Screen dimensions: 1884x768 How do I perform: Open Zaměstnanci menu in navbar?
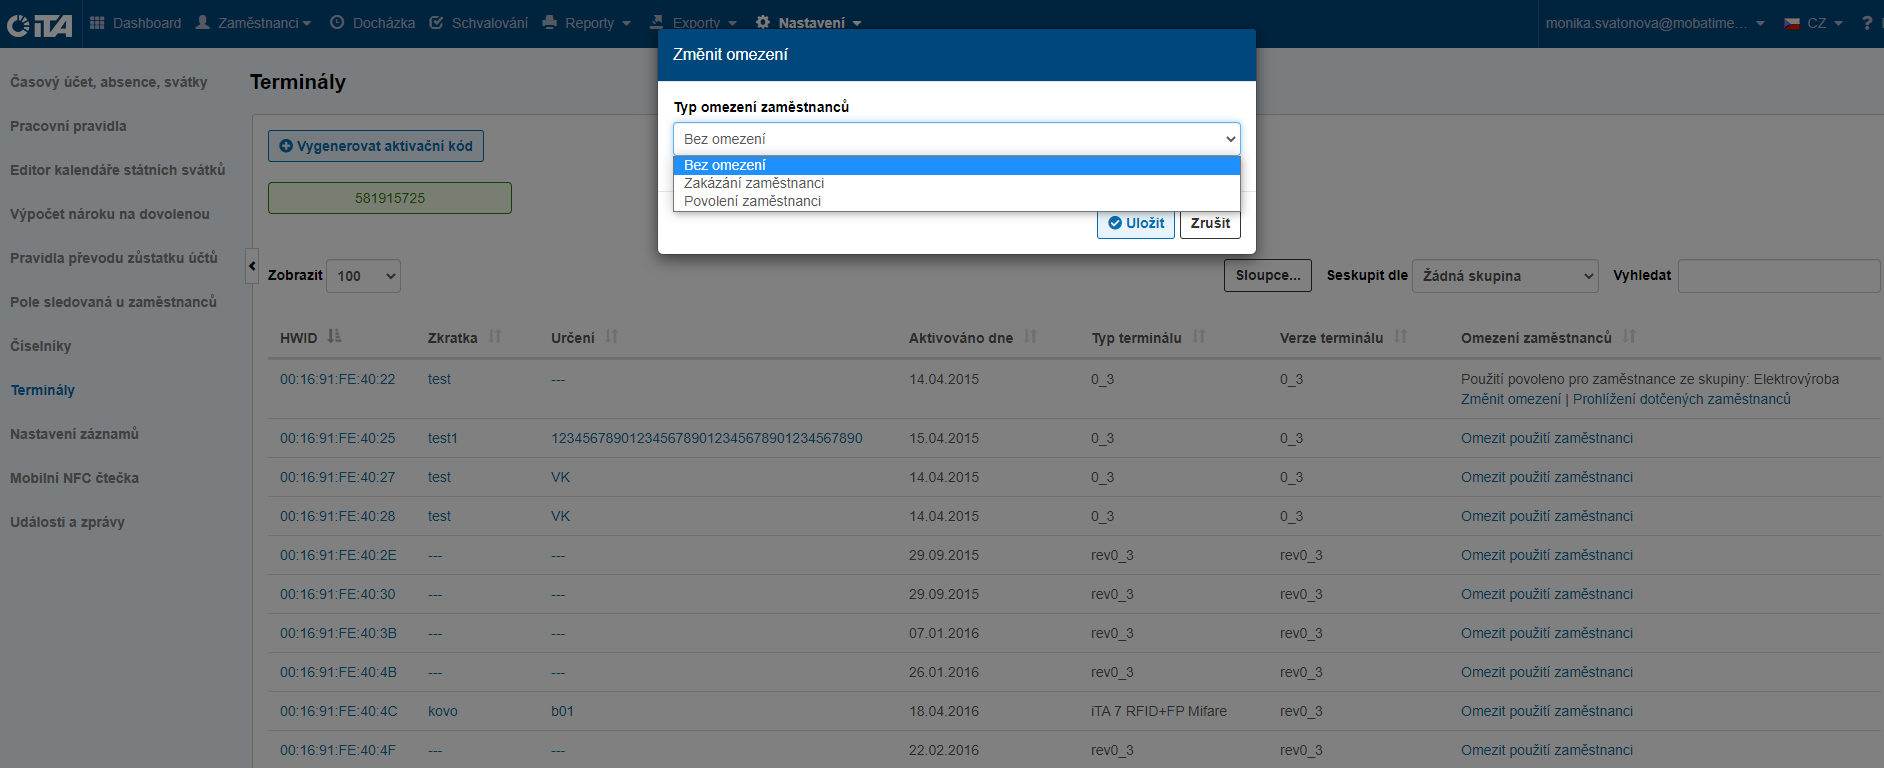click(x=254, y=23)
